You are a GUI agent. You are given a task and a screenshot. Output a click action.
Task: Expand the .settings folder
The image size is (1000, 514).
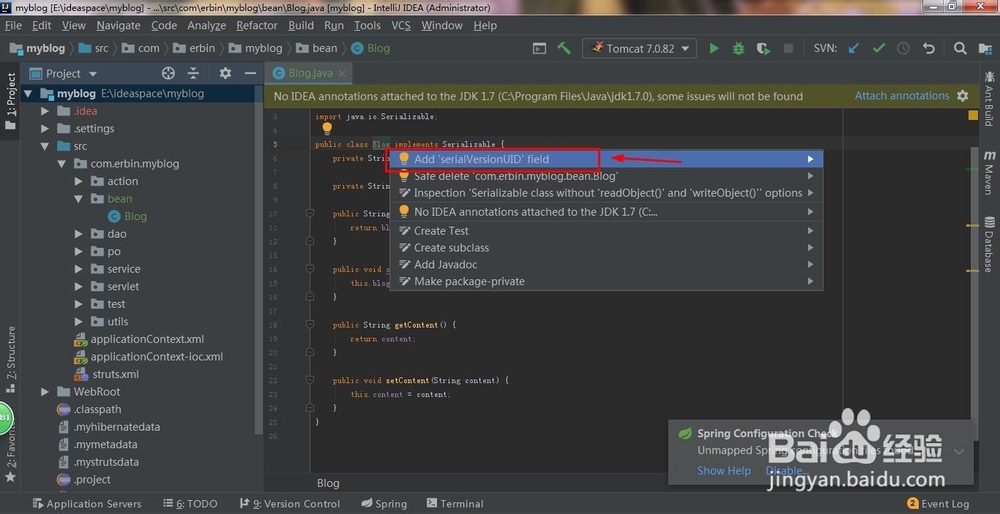click(45, 129)
